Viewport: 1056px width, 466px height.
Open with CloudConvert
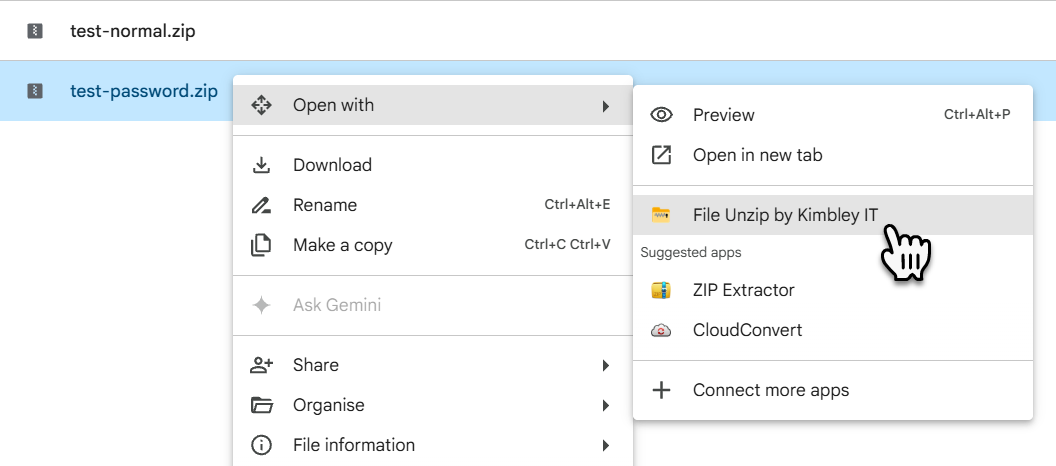tap(833, 330)
